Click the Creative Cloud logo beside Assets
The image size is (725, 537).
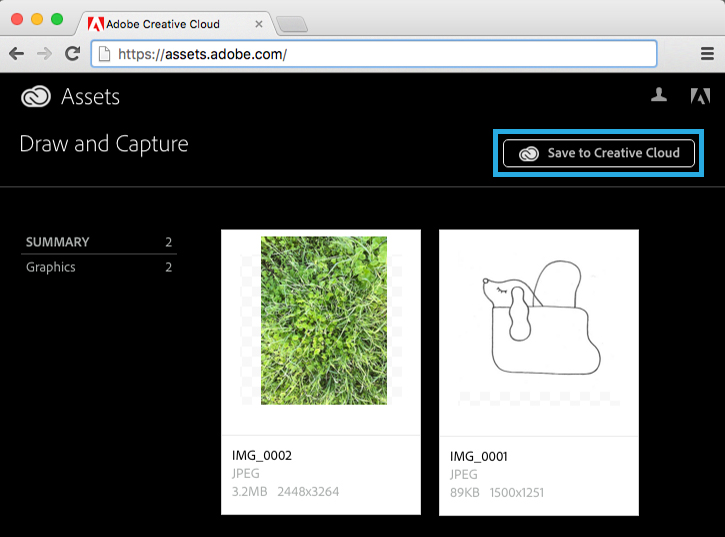[x=36, y=97]
